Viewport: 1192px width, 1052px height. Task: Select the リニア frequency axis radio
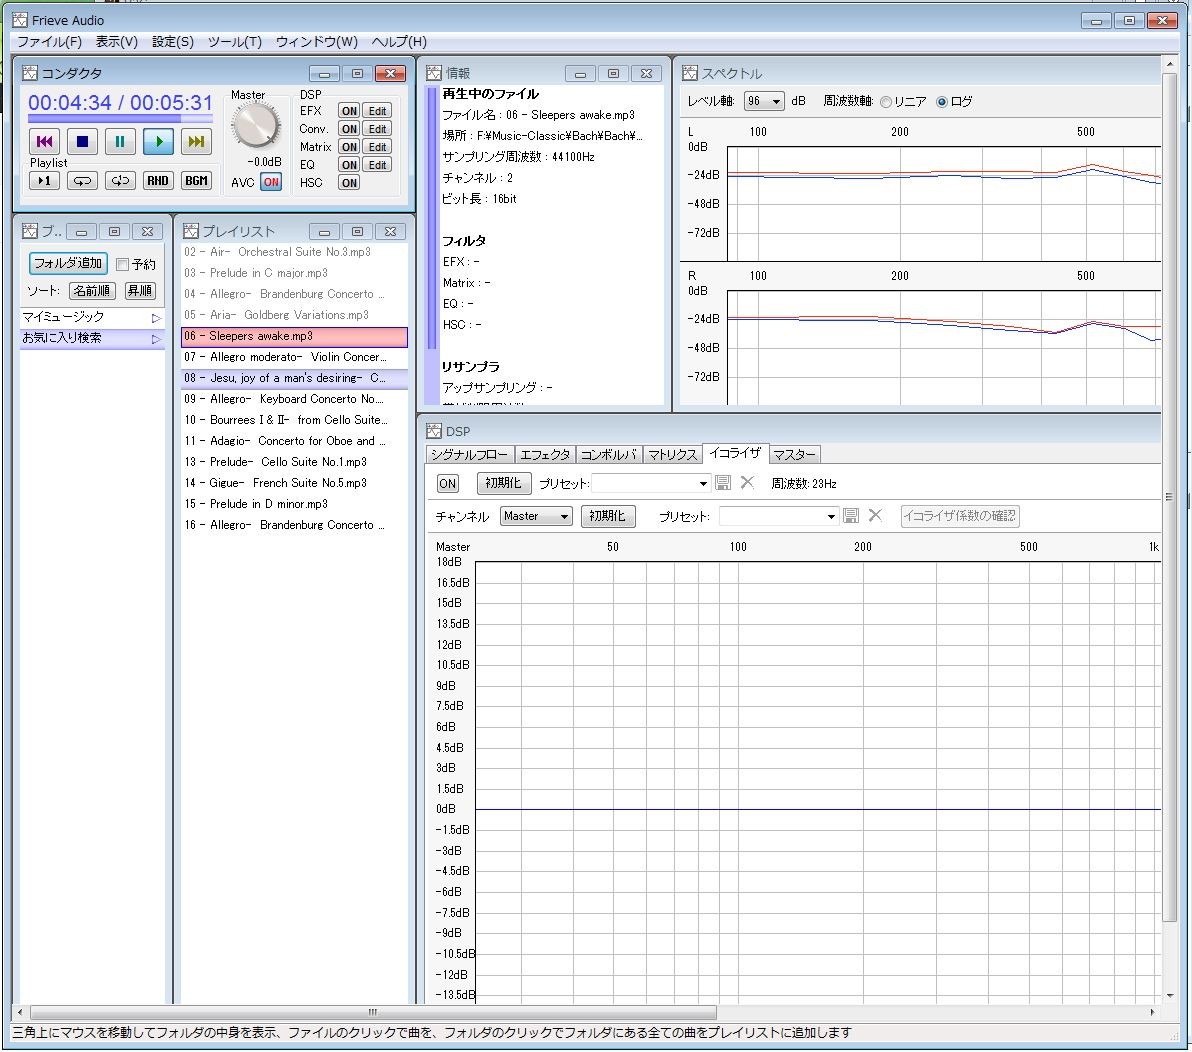[886, 102]
